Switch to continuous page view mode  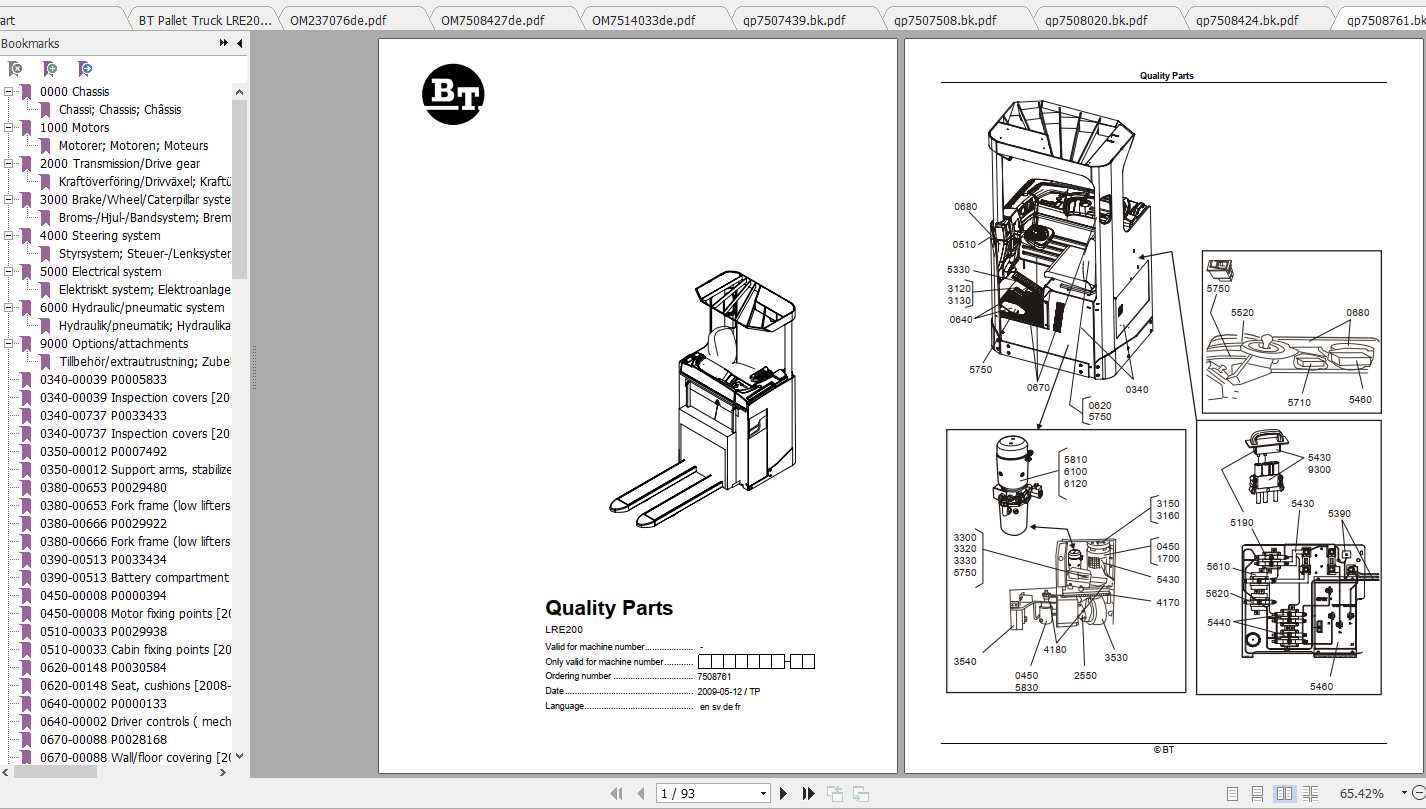tap(1258, 794)
